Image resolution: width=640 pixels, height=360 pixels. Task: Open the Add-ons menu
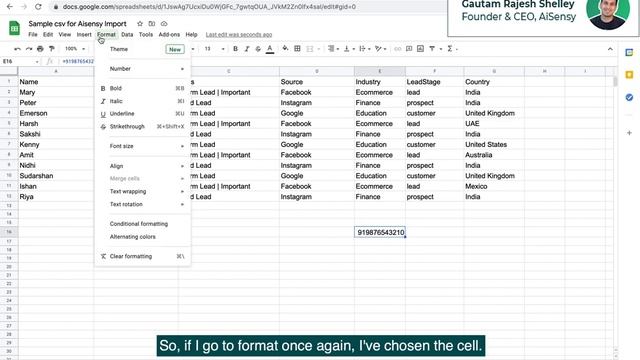(x=169, y=35)
